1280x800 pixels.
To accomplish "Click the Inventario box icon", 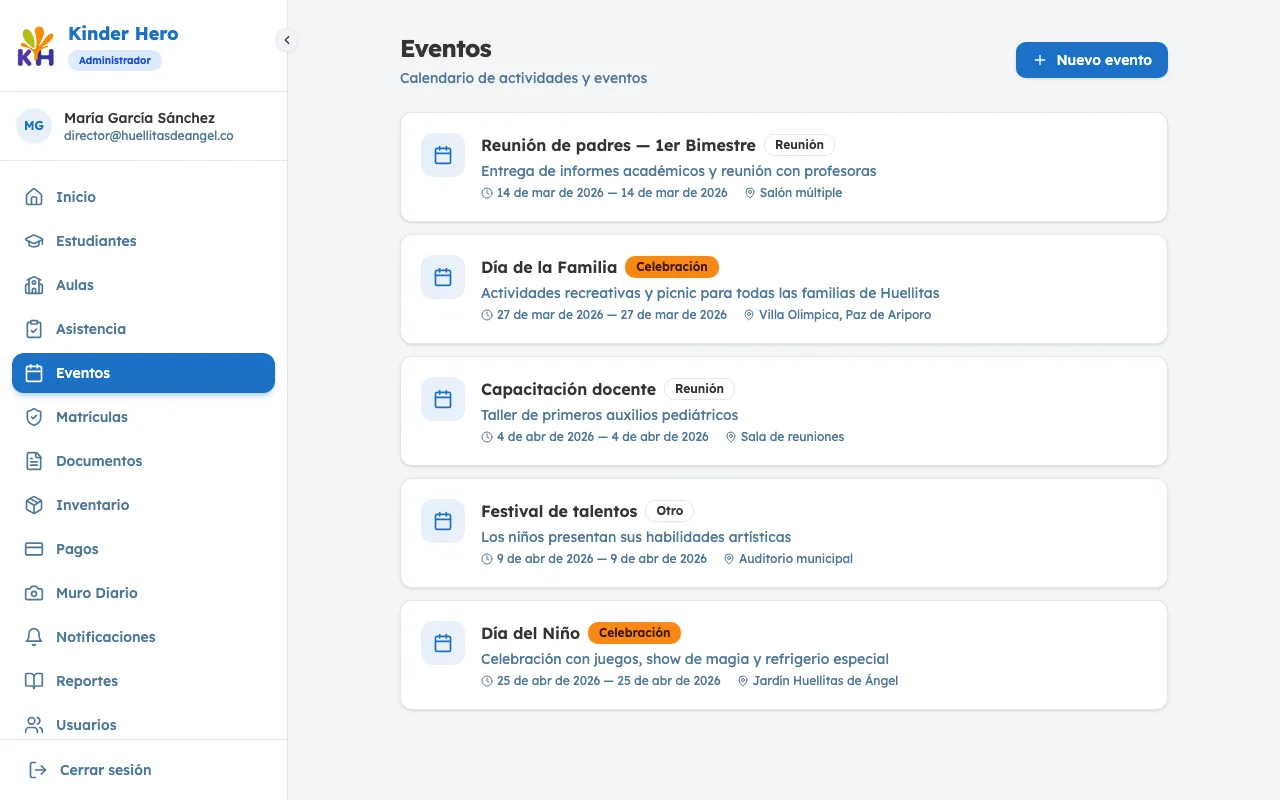I will pos(33,505).
